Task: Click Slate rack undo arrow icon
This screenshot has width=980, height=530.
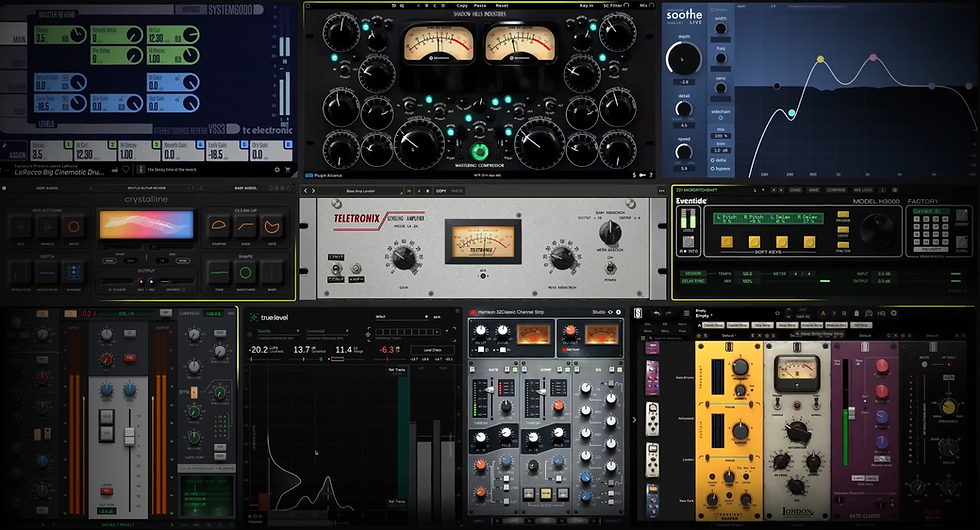Action: point(657,313)
